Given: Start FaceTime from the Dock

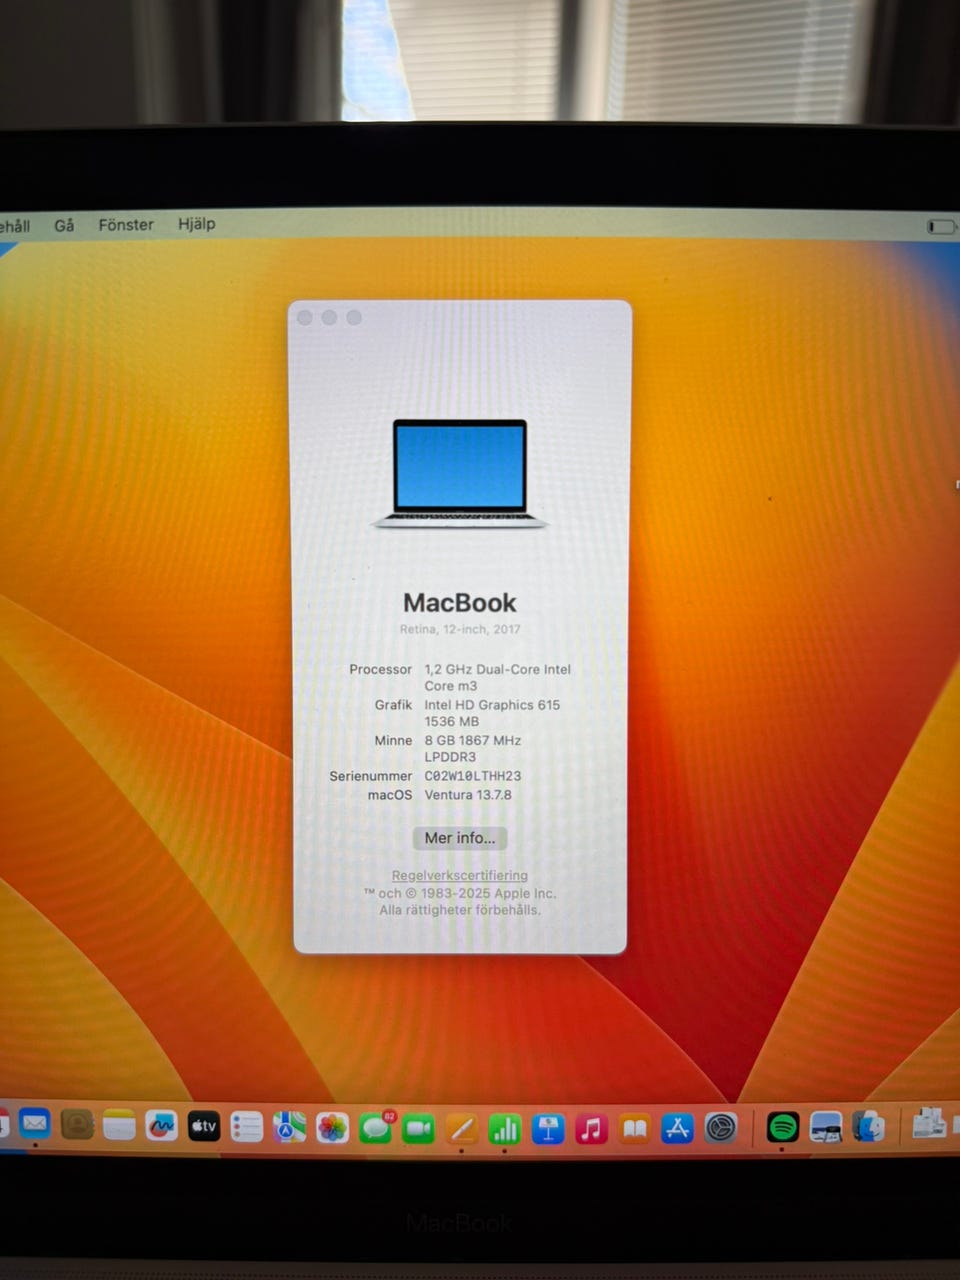Looking at the screenshot, I should tap(419, 1129).
